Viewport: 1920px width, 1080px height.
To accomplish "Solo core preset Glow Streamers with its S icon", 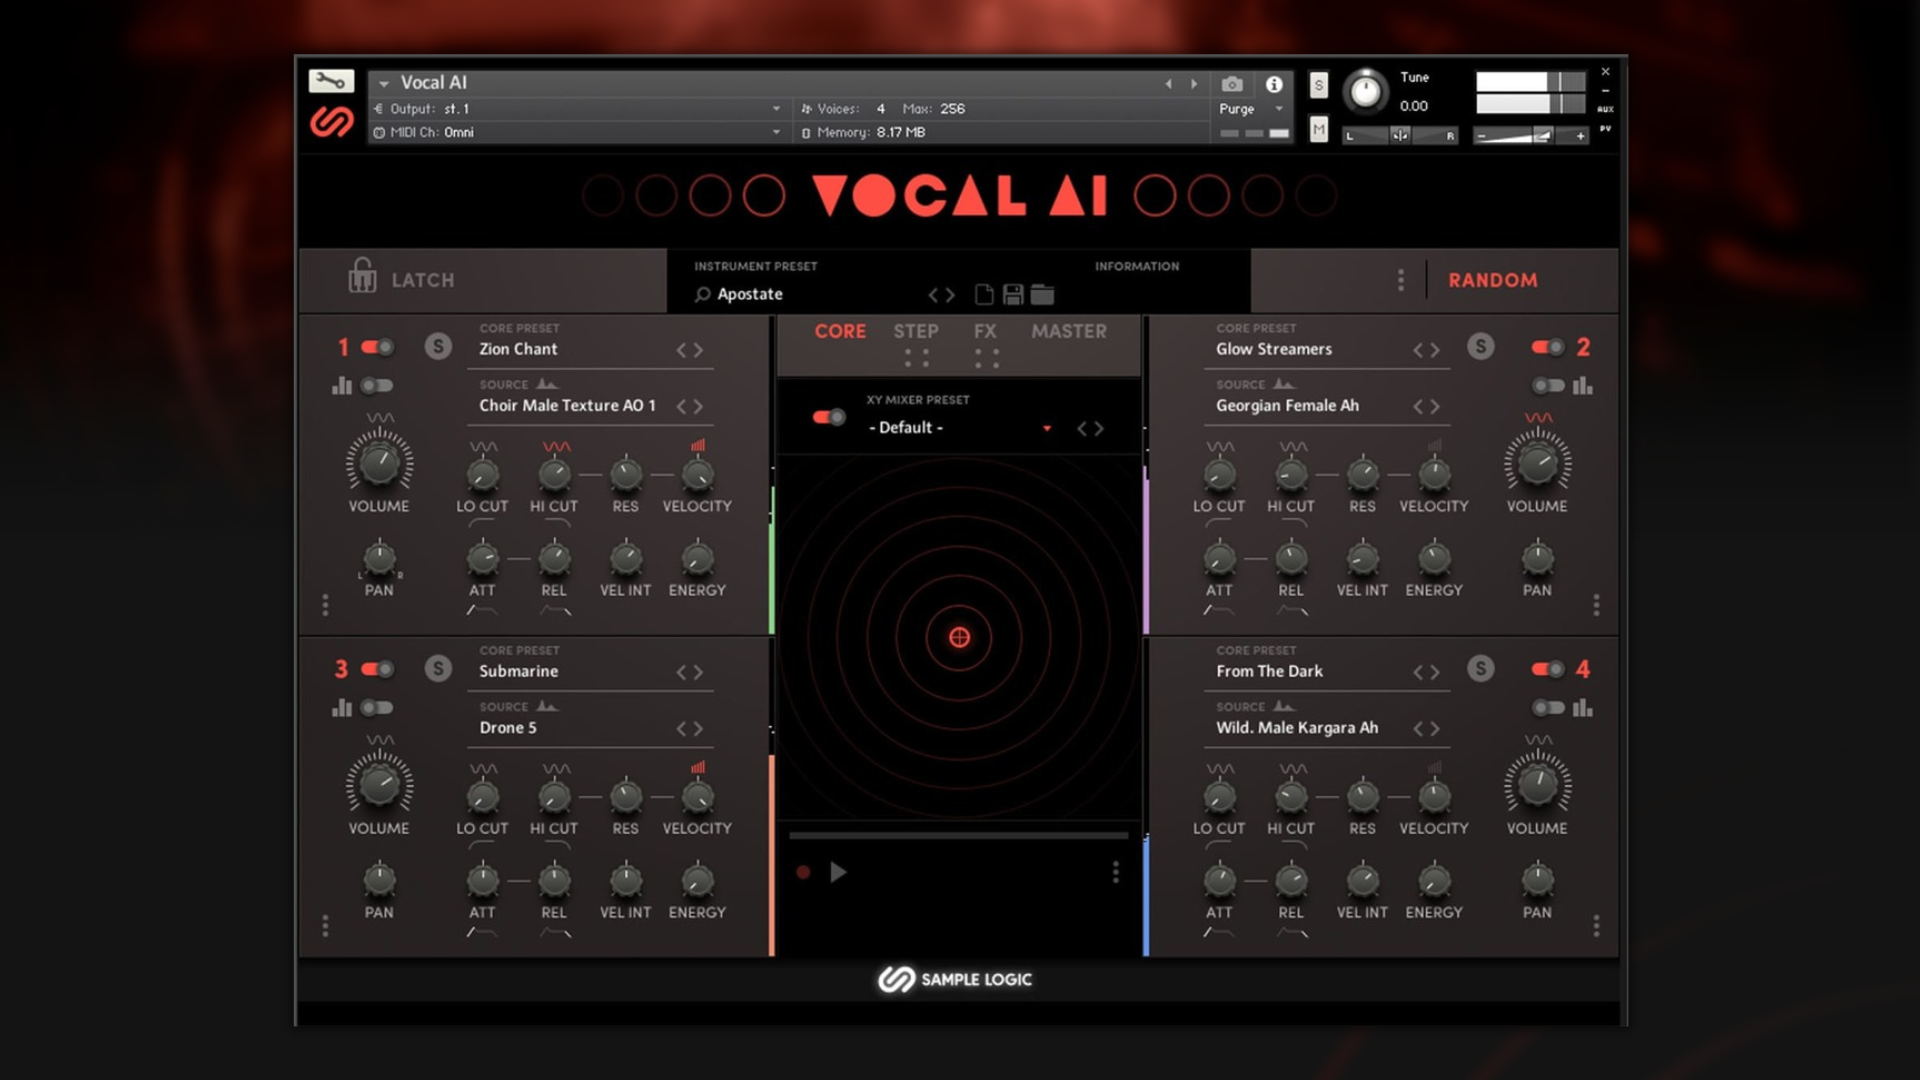I will click(x=1481, y=347).
